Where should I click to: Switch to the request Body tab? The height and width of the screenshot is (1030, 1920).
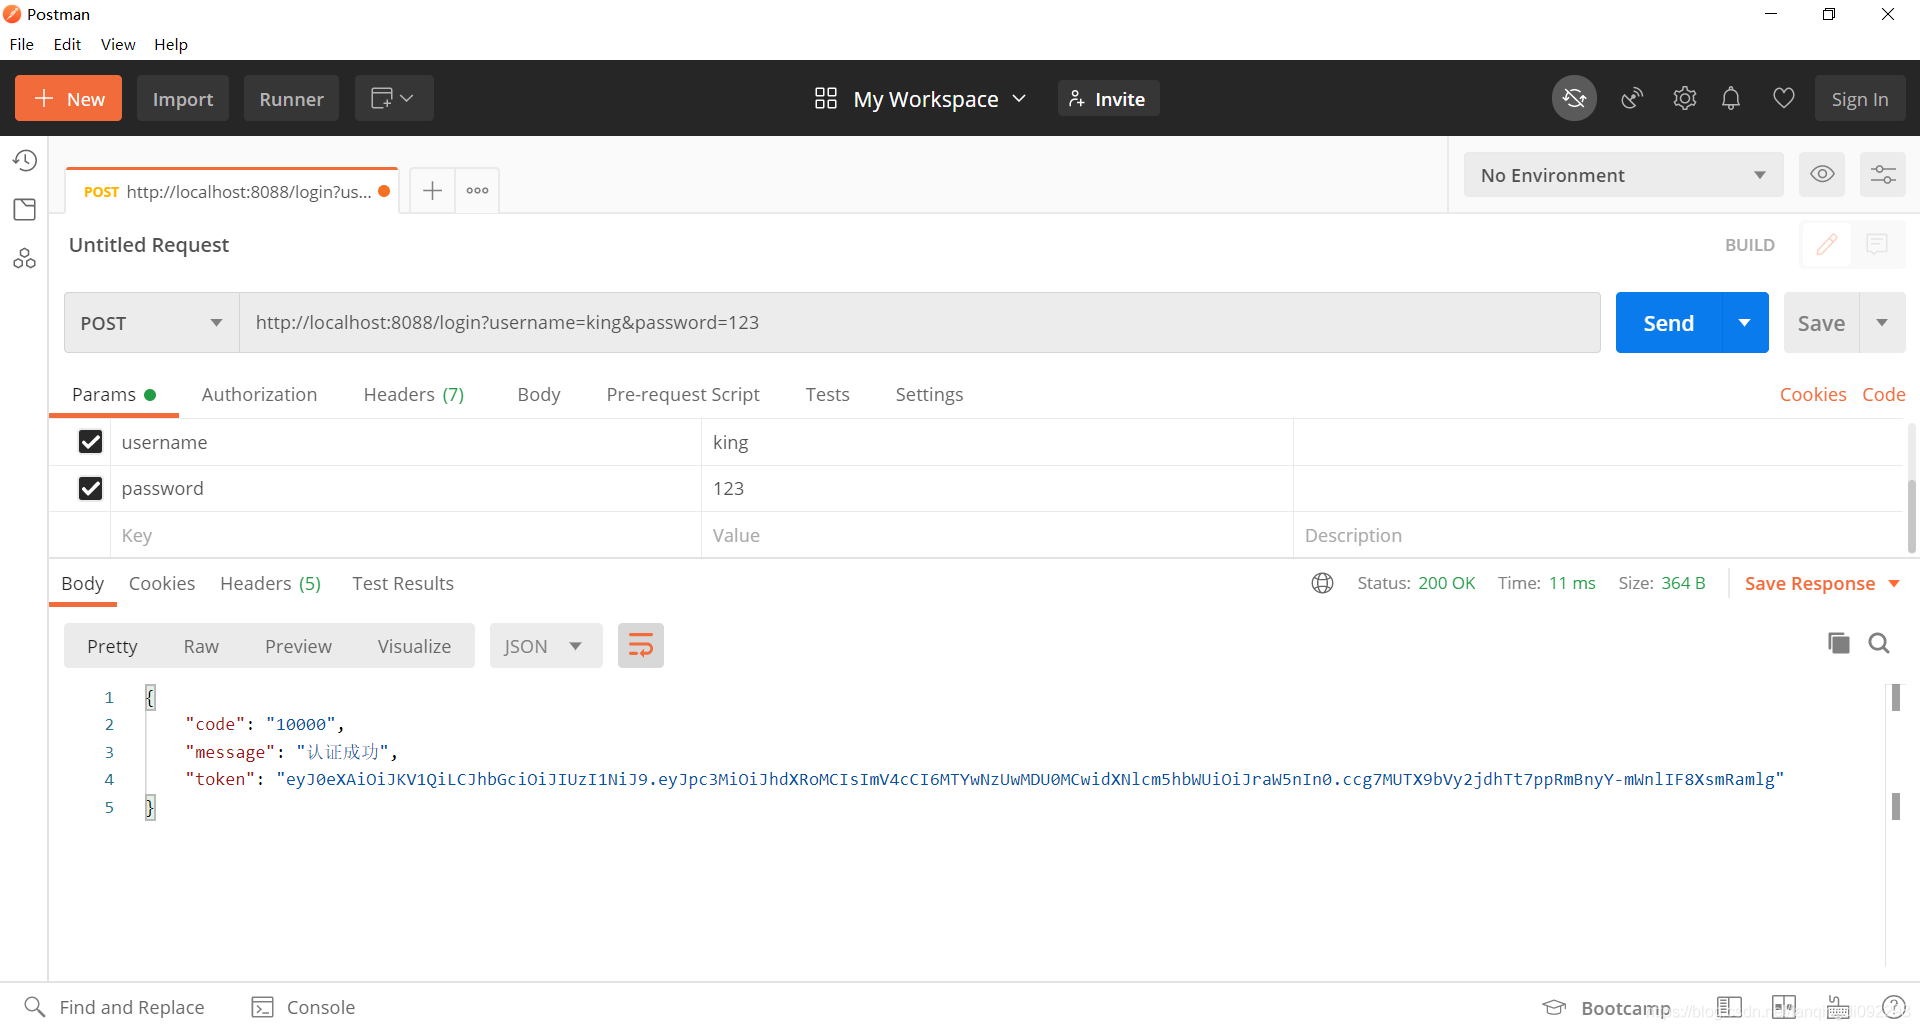[539, 394]
